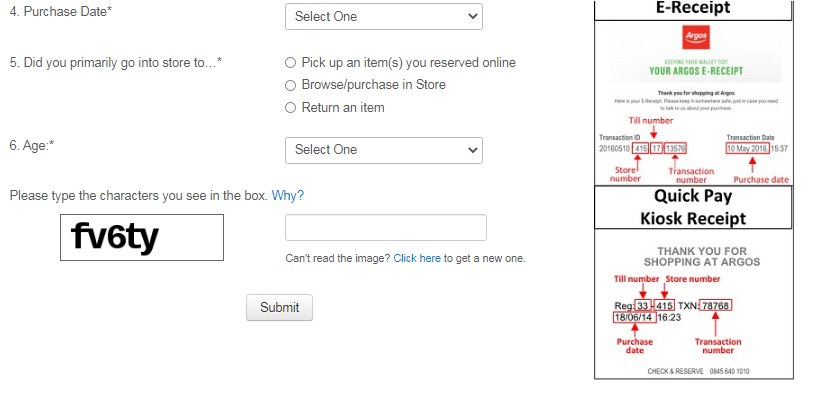The height and width of the screenshot is (405, 825).
Task: Select the 'Return an item' radio button
Action: (291, 107)
